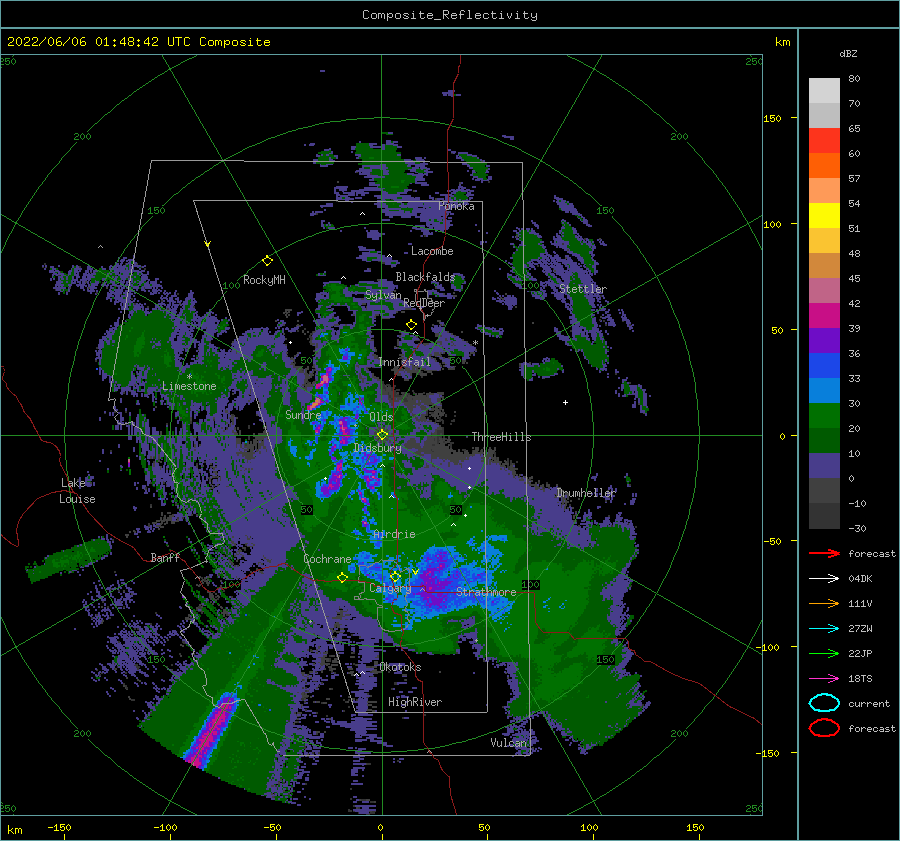Click the Stettler label on map

point(583,289)
